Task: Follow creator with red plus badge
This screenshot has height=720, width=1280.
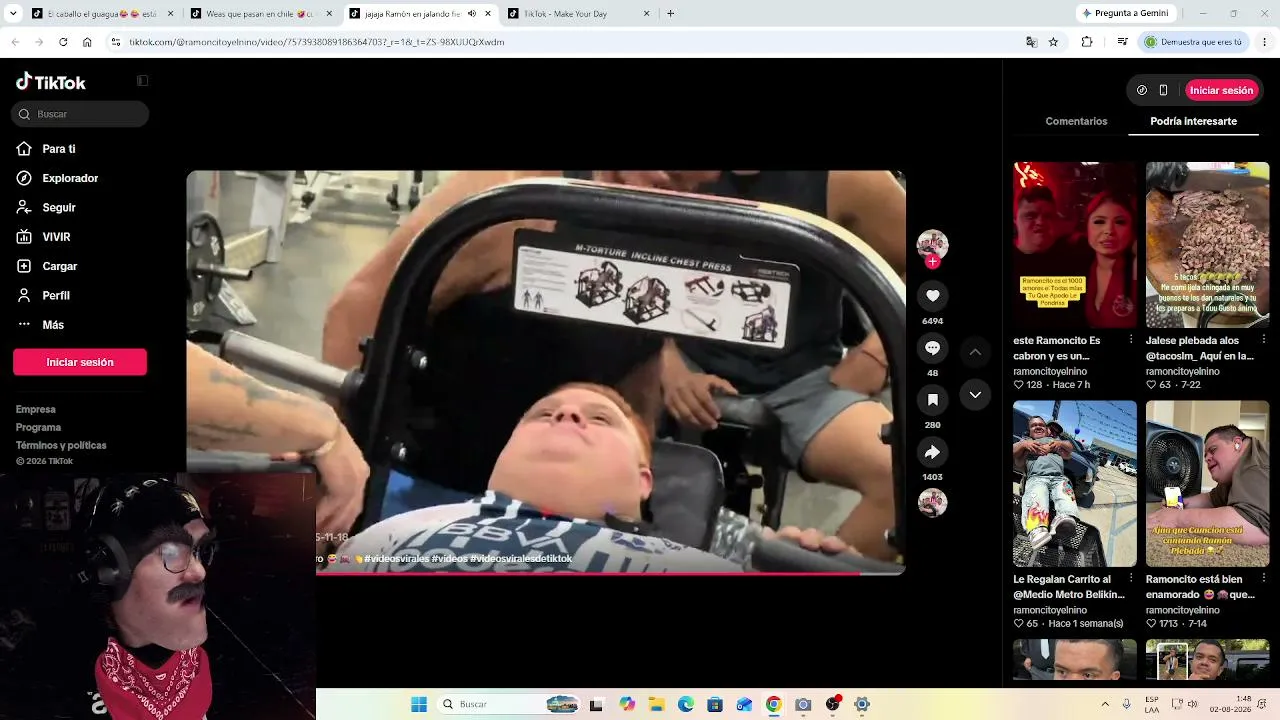Action: pos(932,262)
